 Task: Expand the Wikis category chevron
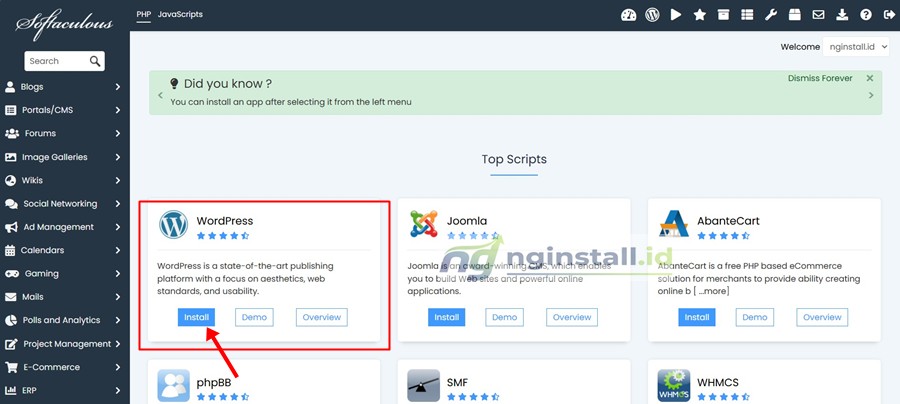pyautogui.click(x=117, y=180)
